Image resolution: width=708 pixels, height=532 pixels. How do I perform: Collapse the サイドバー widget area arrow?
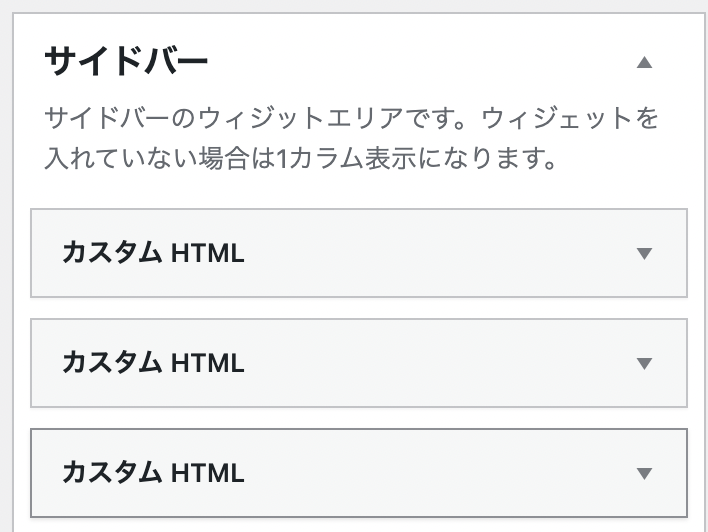pyautogui.click(x=644, y=62)
